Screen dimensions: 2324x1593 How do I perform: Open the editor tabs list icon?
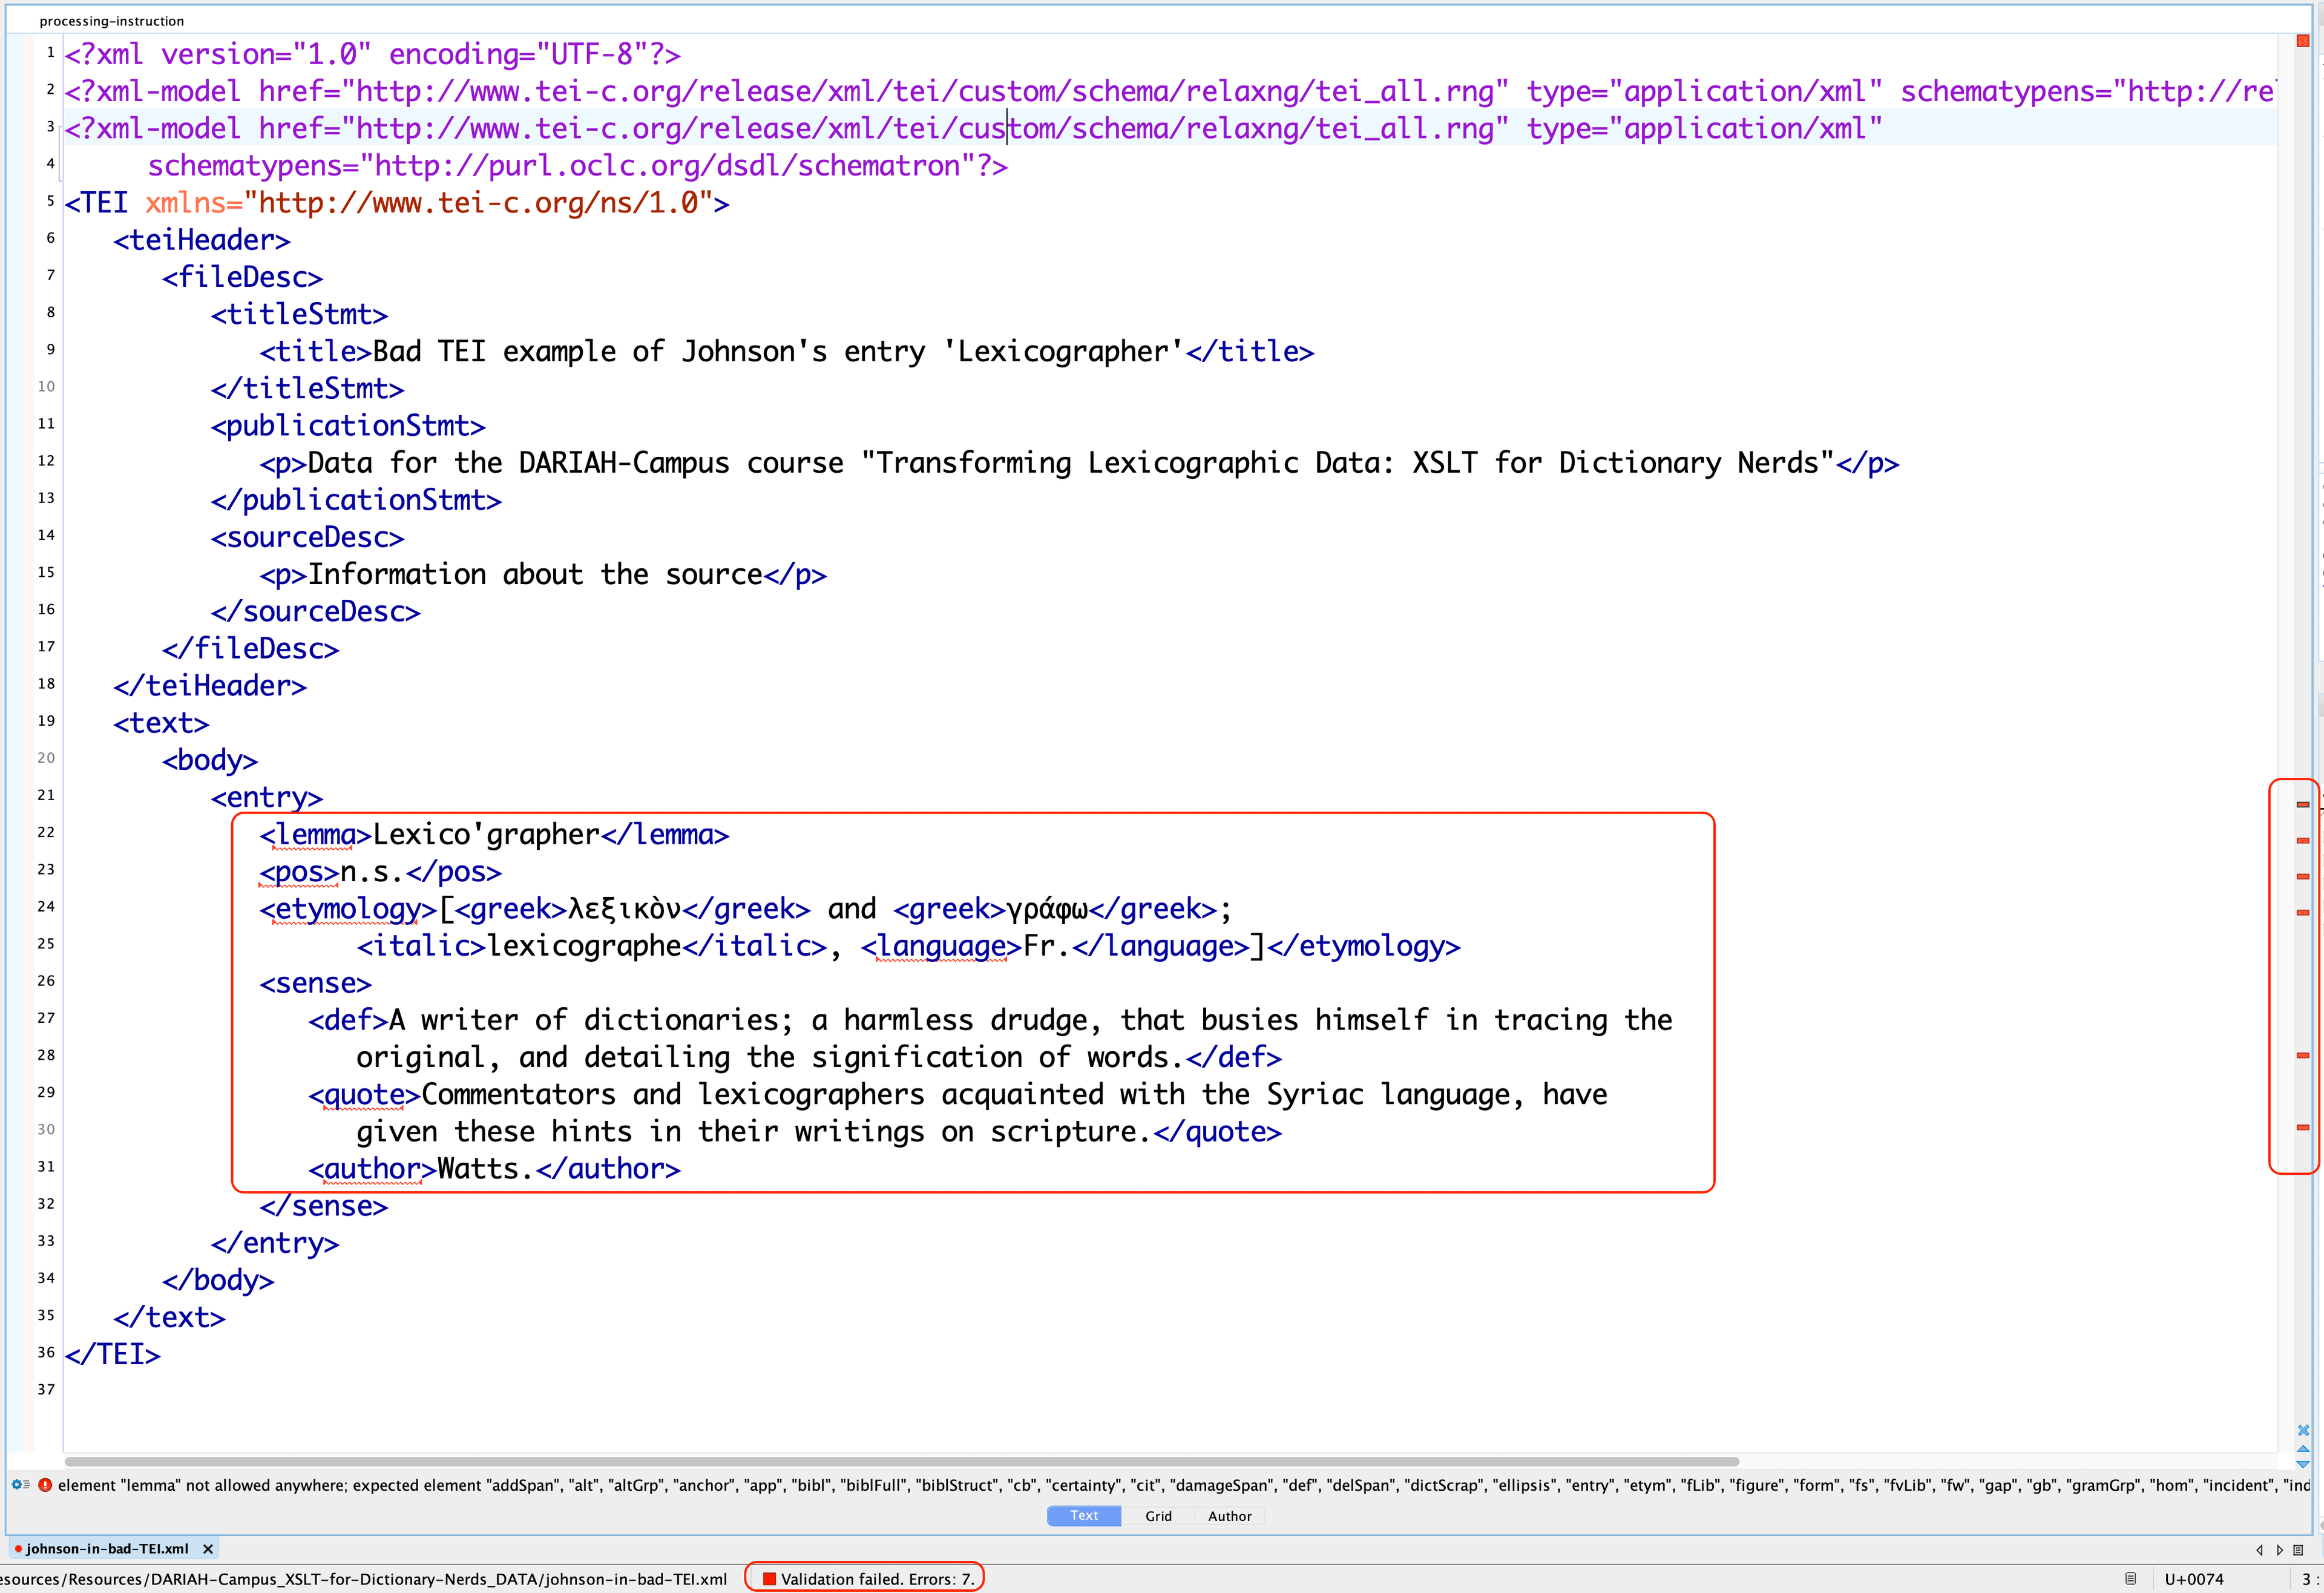click(x=2298, y=1550)
